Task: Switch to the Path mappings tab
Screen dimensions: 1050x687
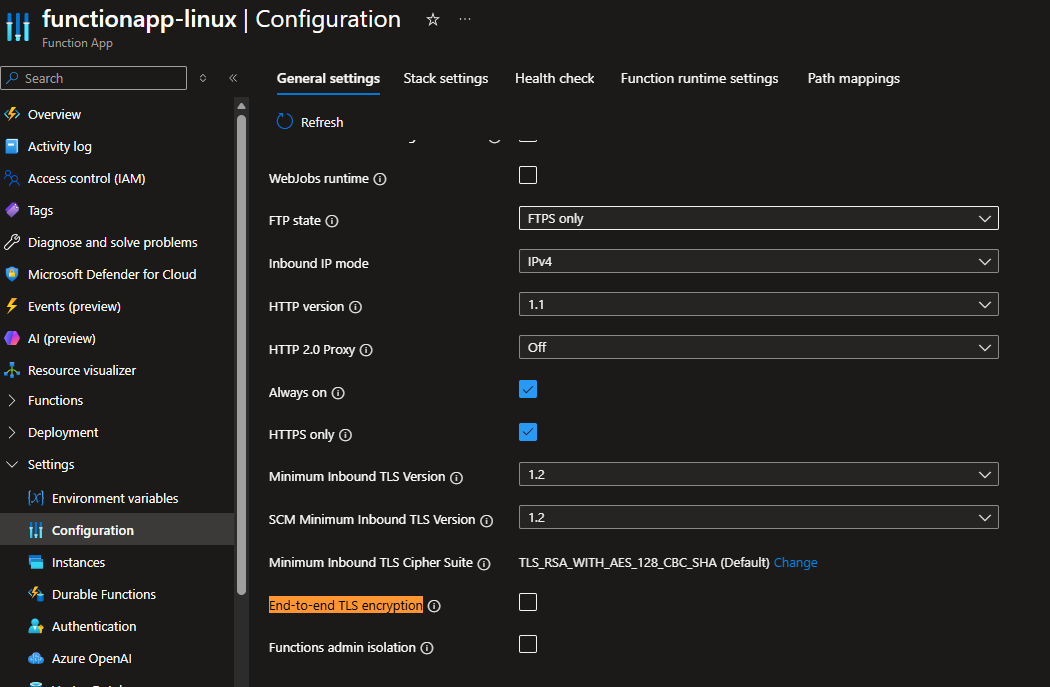Action: [853, 78]
